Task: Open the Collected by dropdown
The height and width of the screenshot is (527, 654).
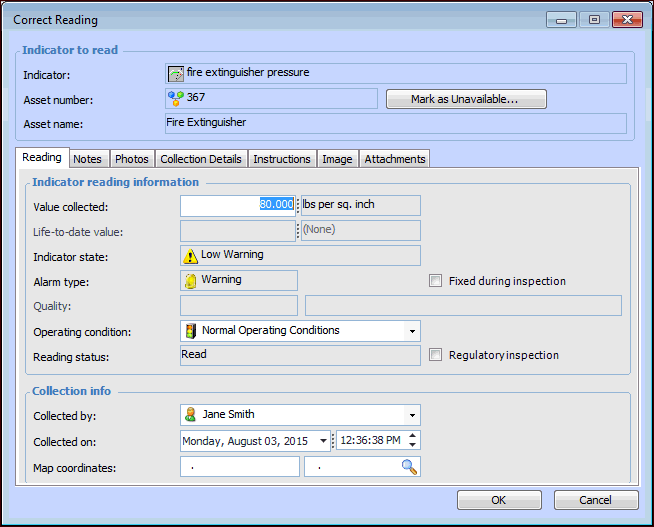Action: (411, 415)
